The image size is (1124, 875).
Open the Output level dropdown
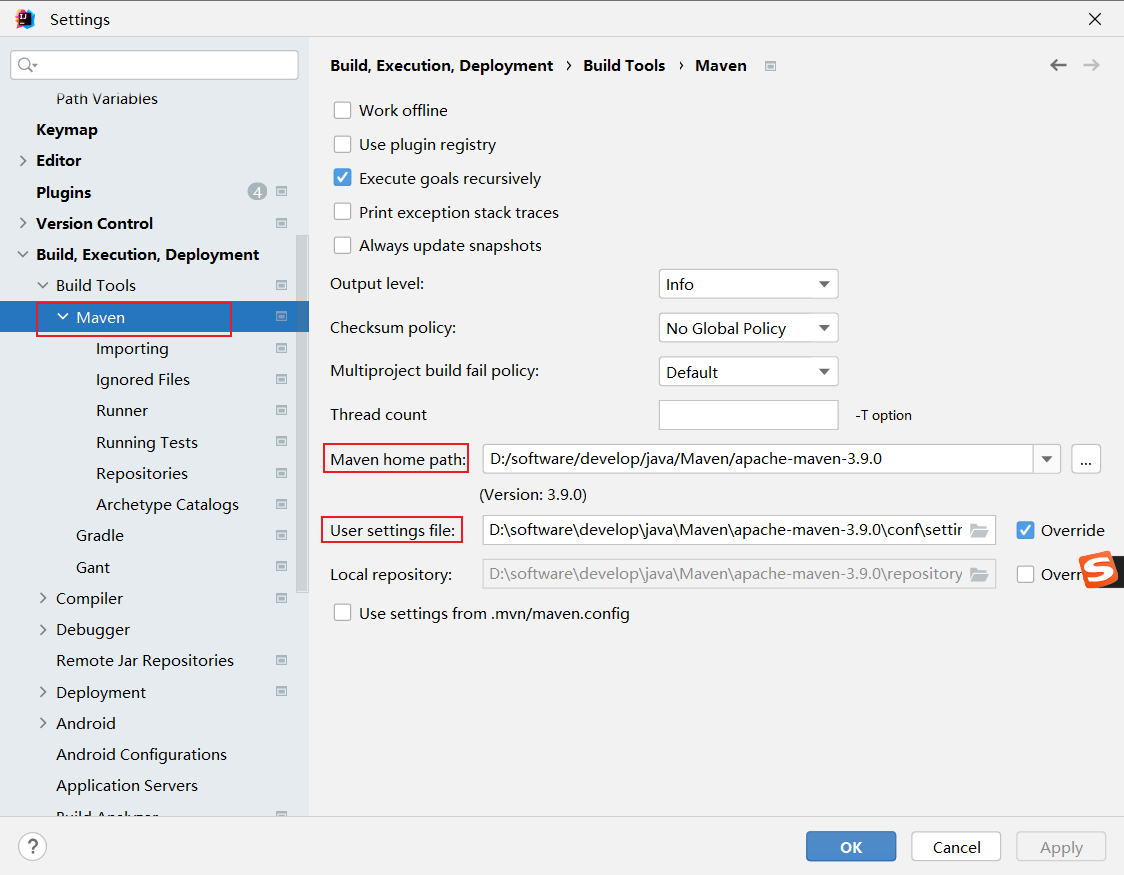(748, 284)
